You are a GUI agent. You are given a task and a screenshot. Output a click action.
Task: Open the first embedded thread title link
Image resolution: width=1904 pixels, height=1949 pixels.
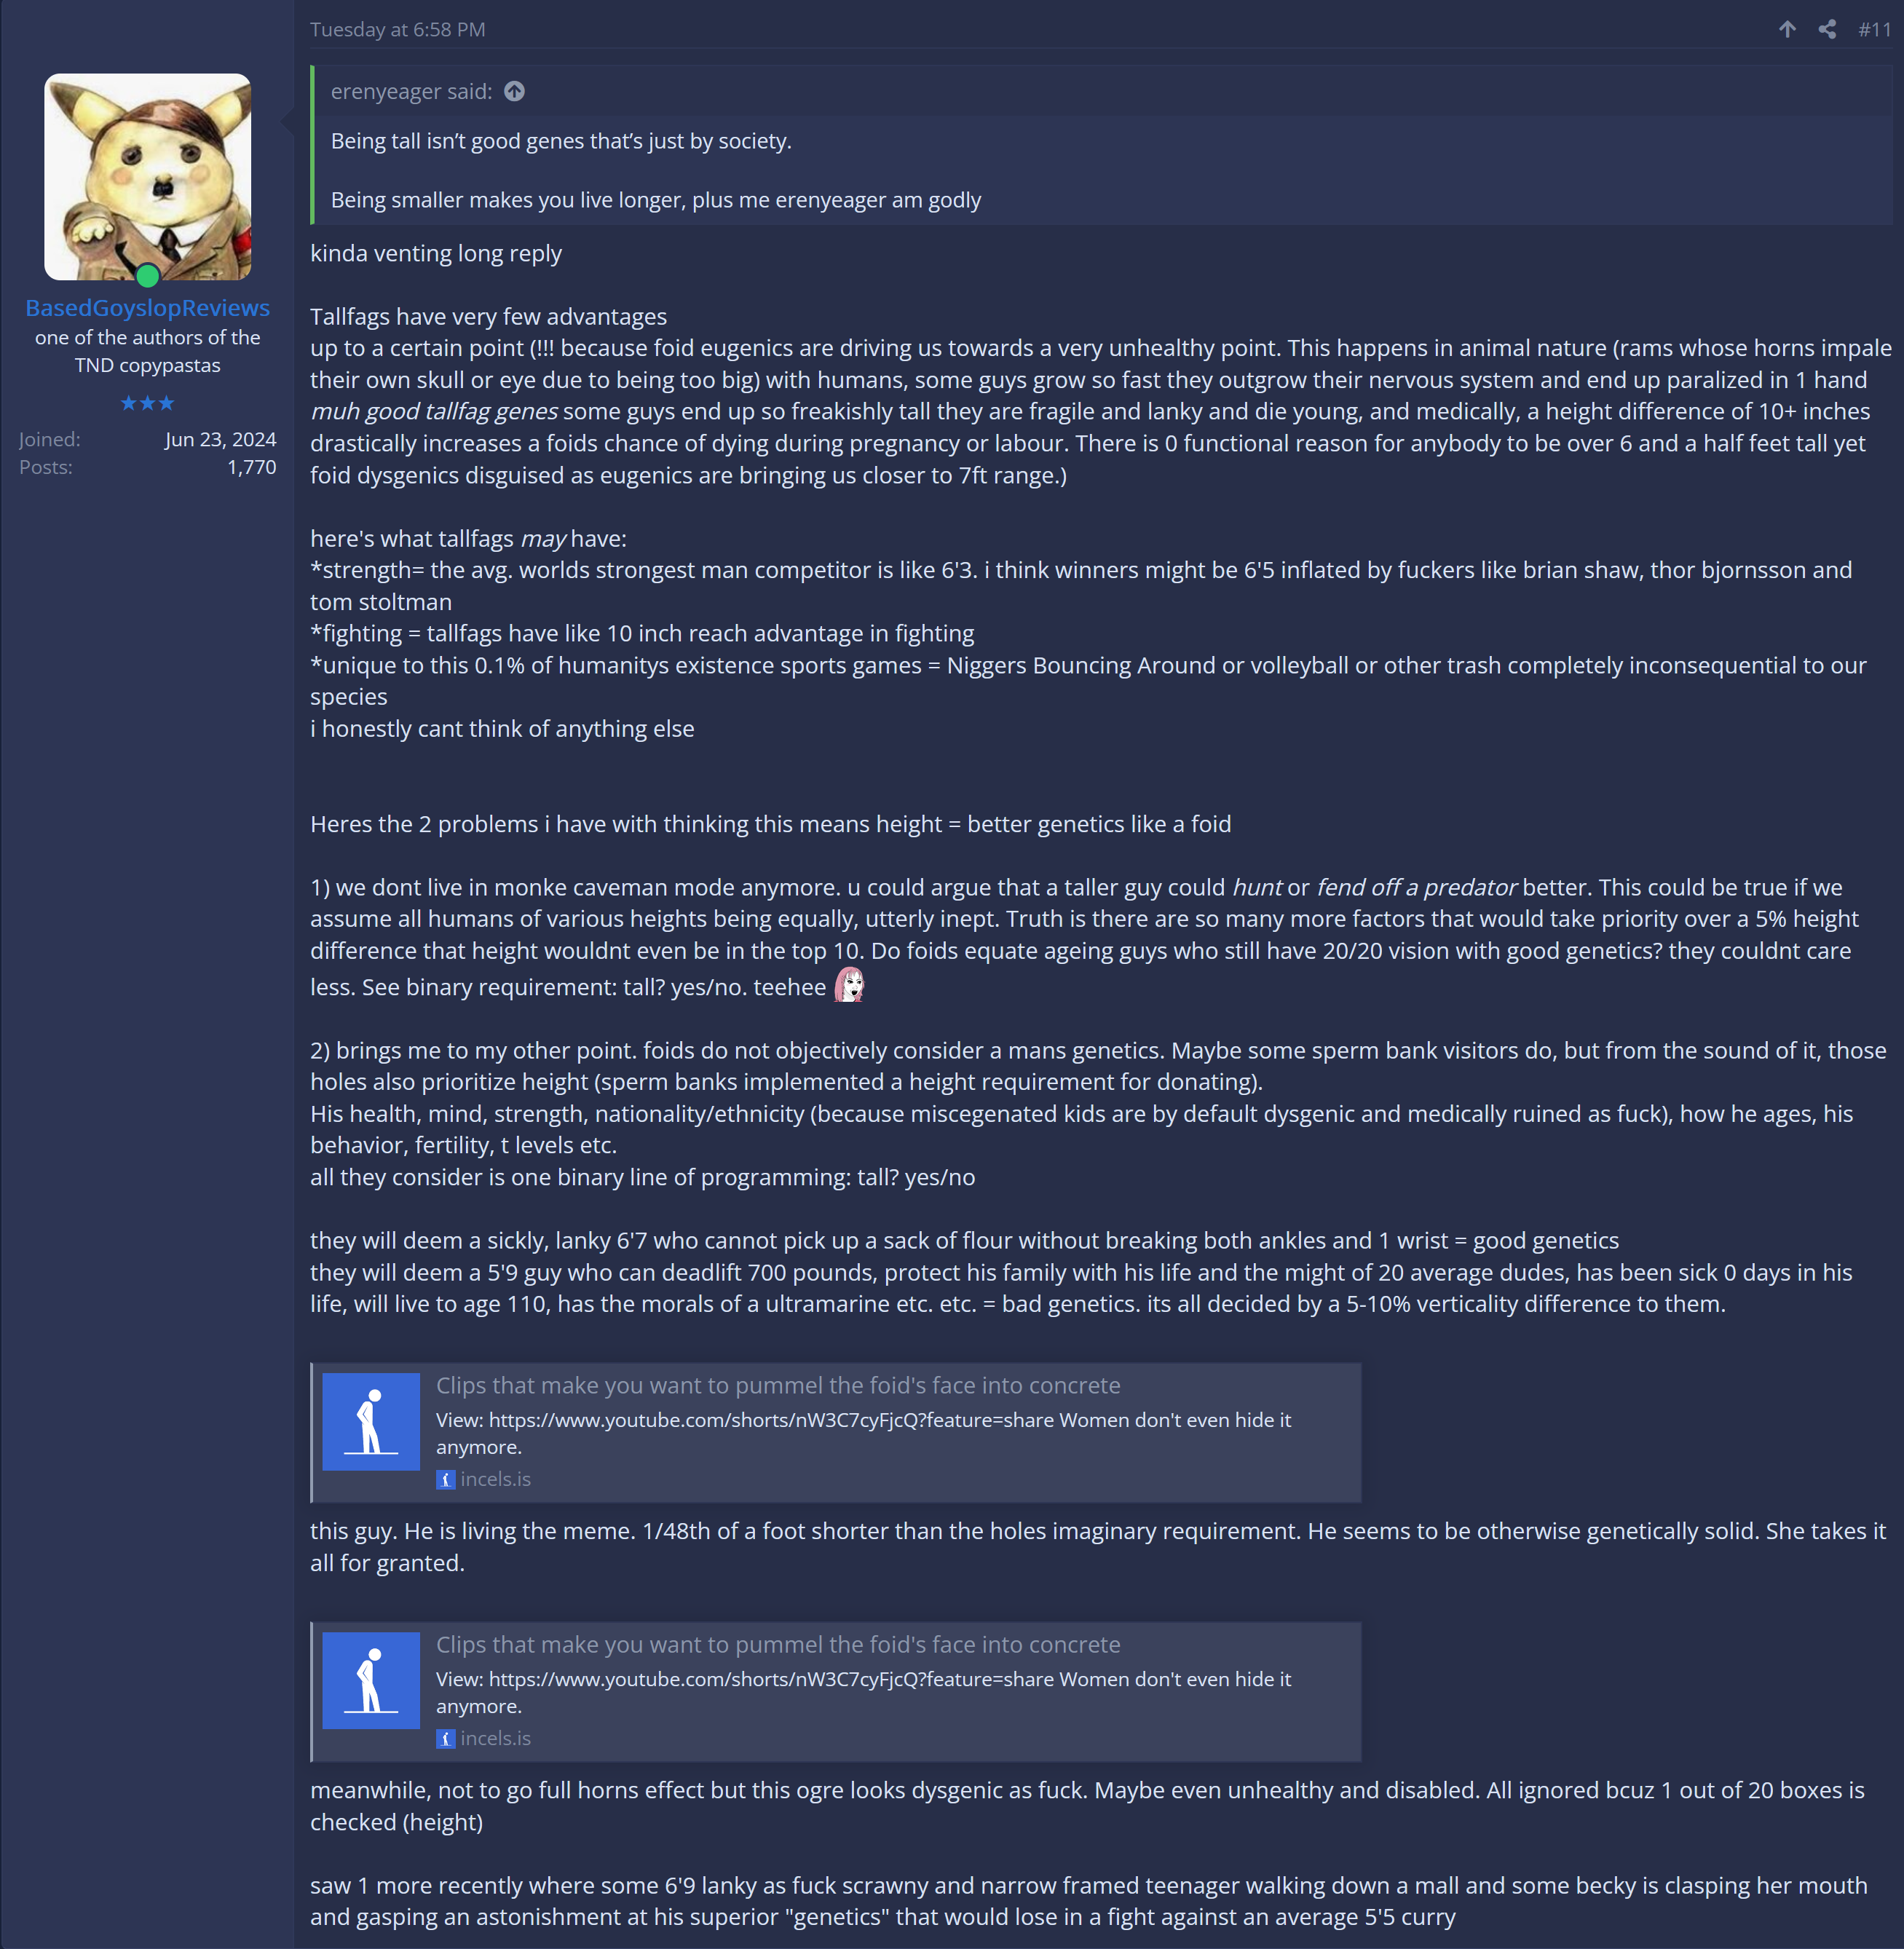(x=778, y=1385)
